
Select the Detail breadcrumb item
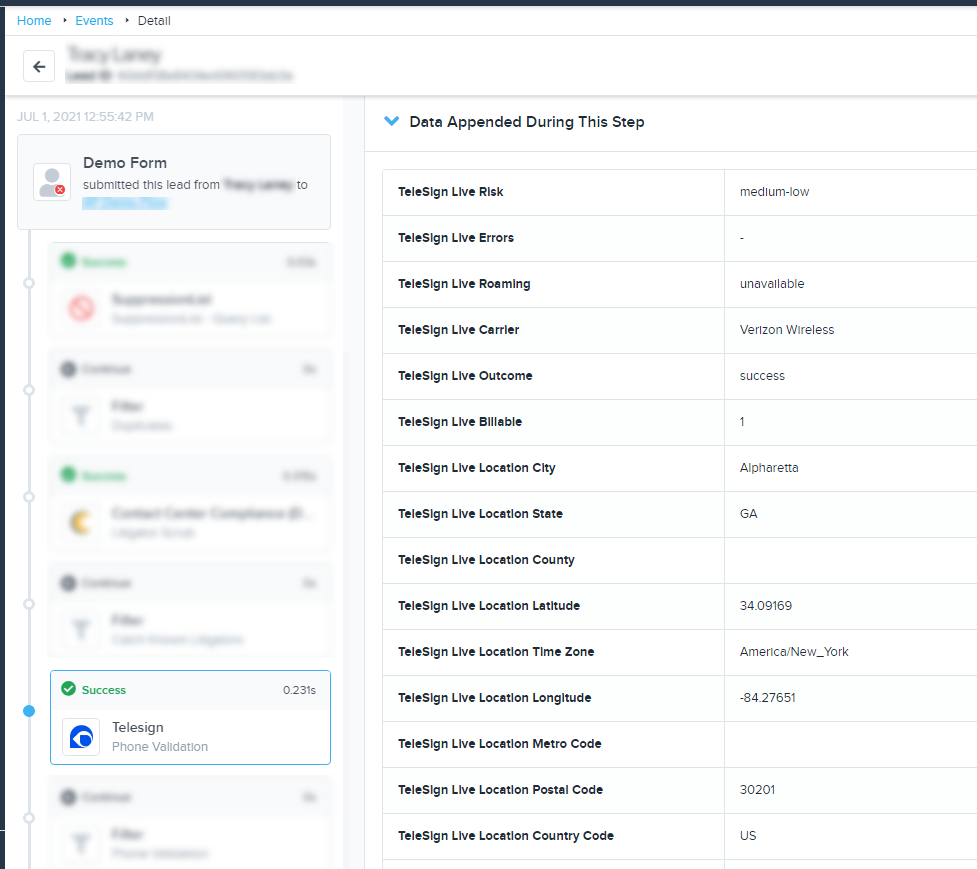point(154,21)
